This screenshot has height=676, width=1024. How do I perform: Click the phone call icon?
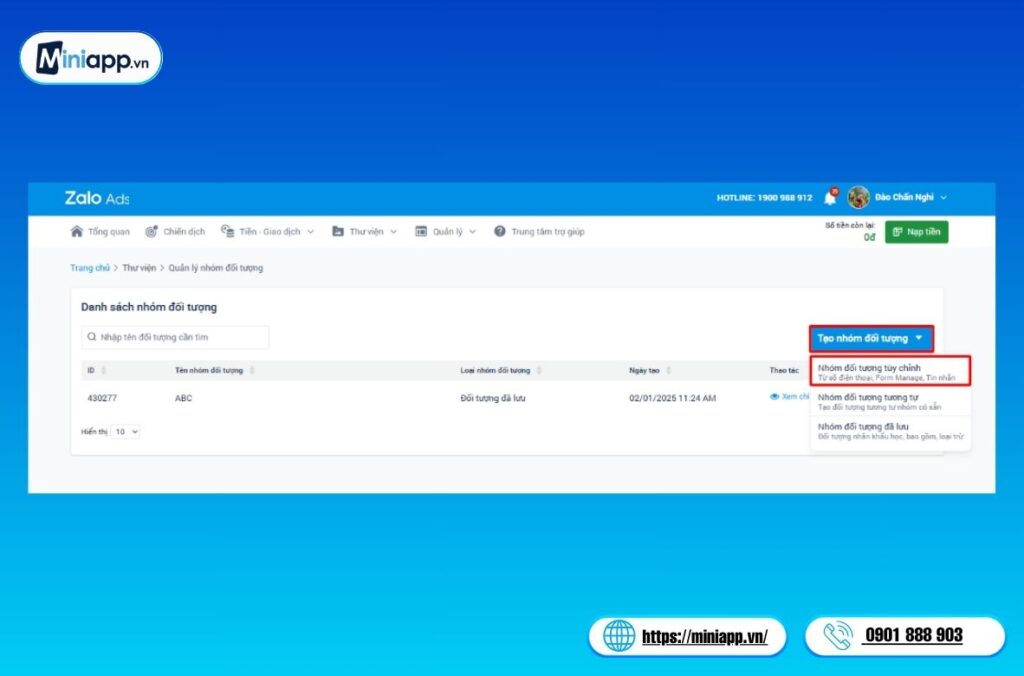pos(838,636)
